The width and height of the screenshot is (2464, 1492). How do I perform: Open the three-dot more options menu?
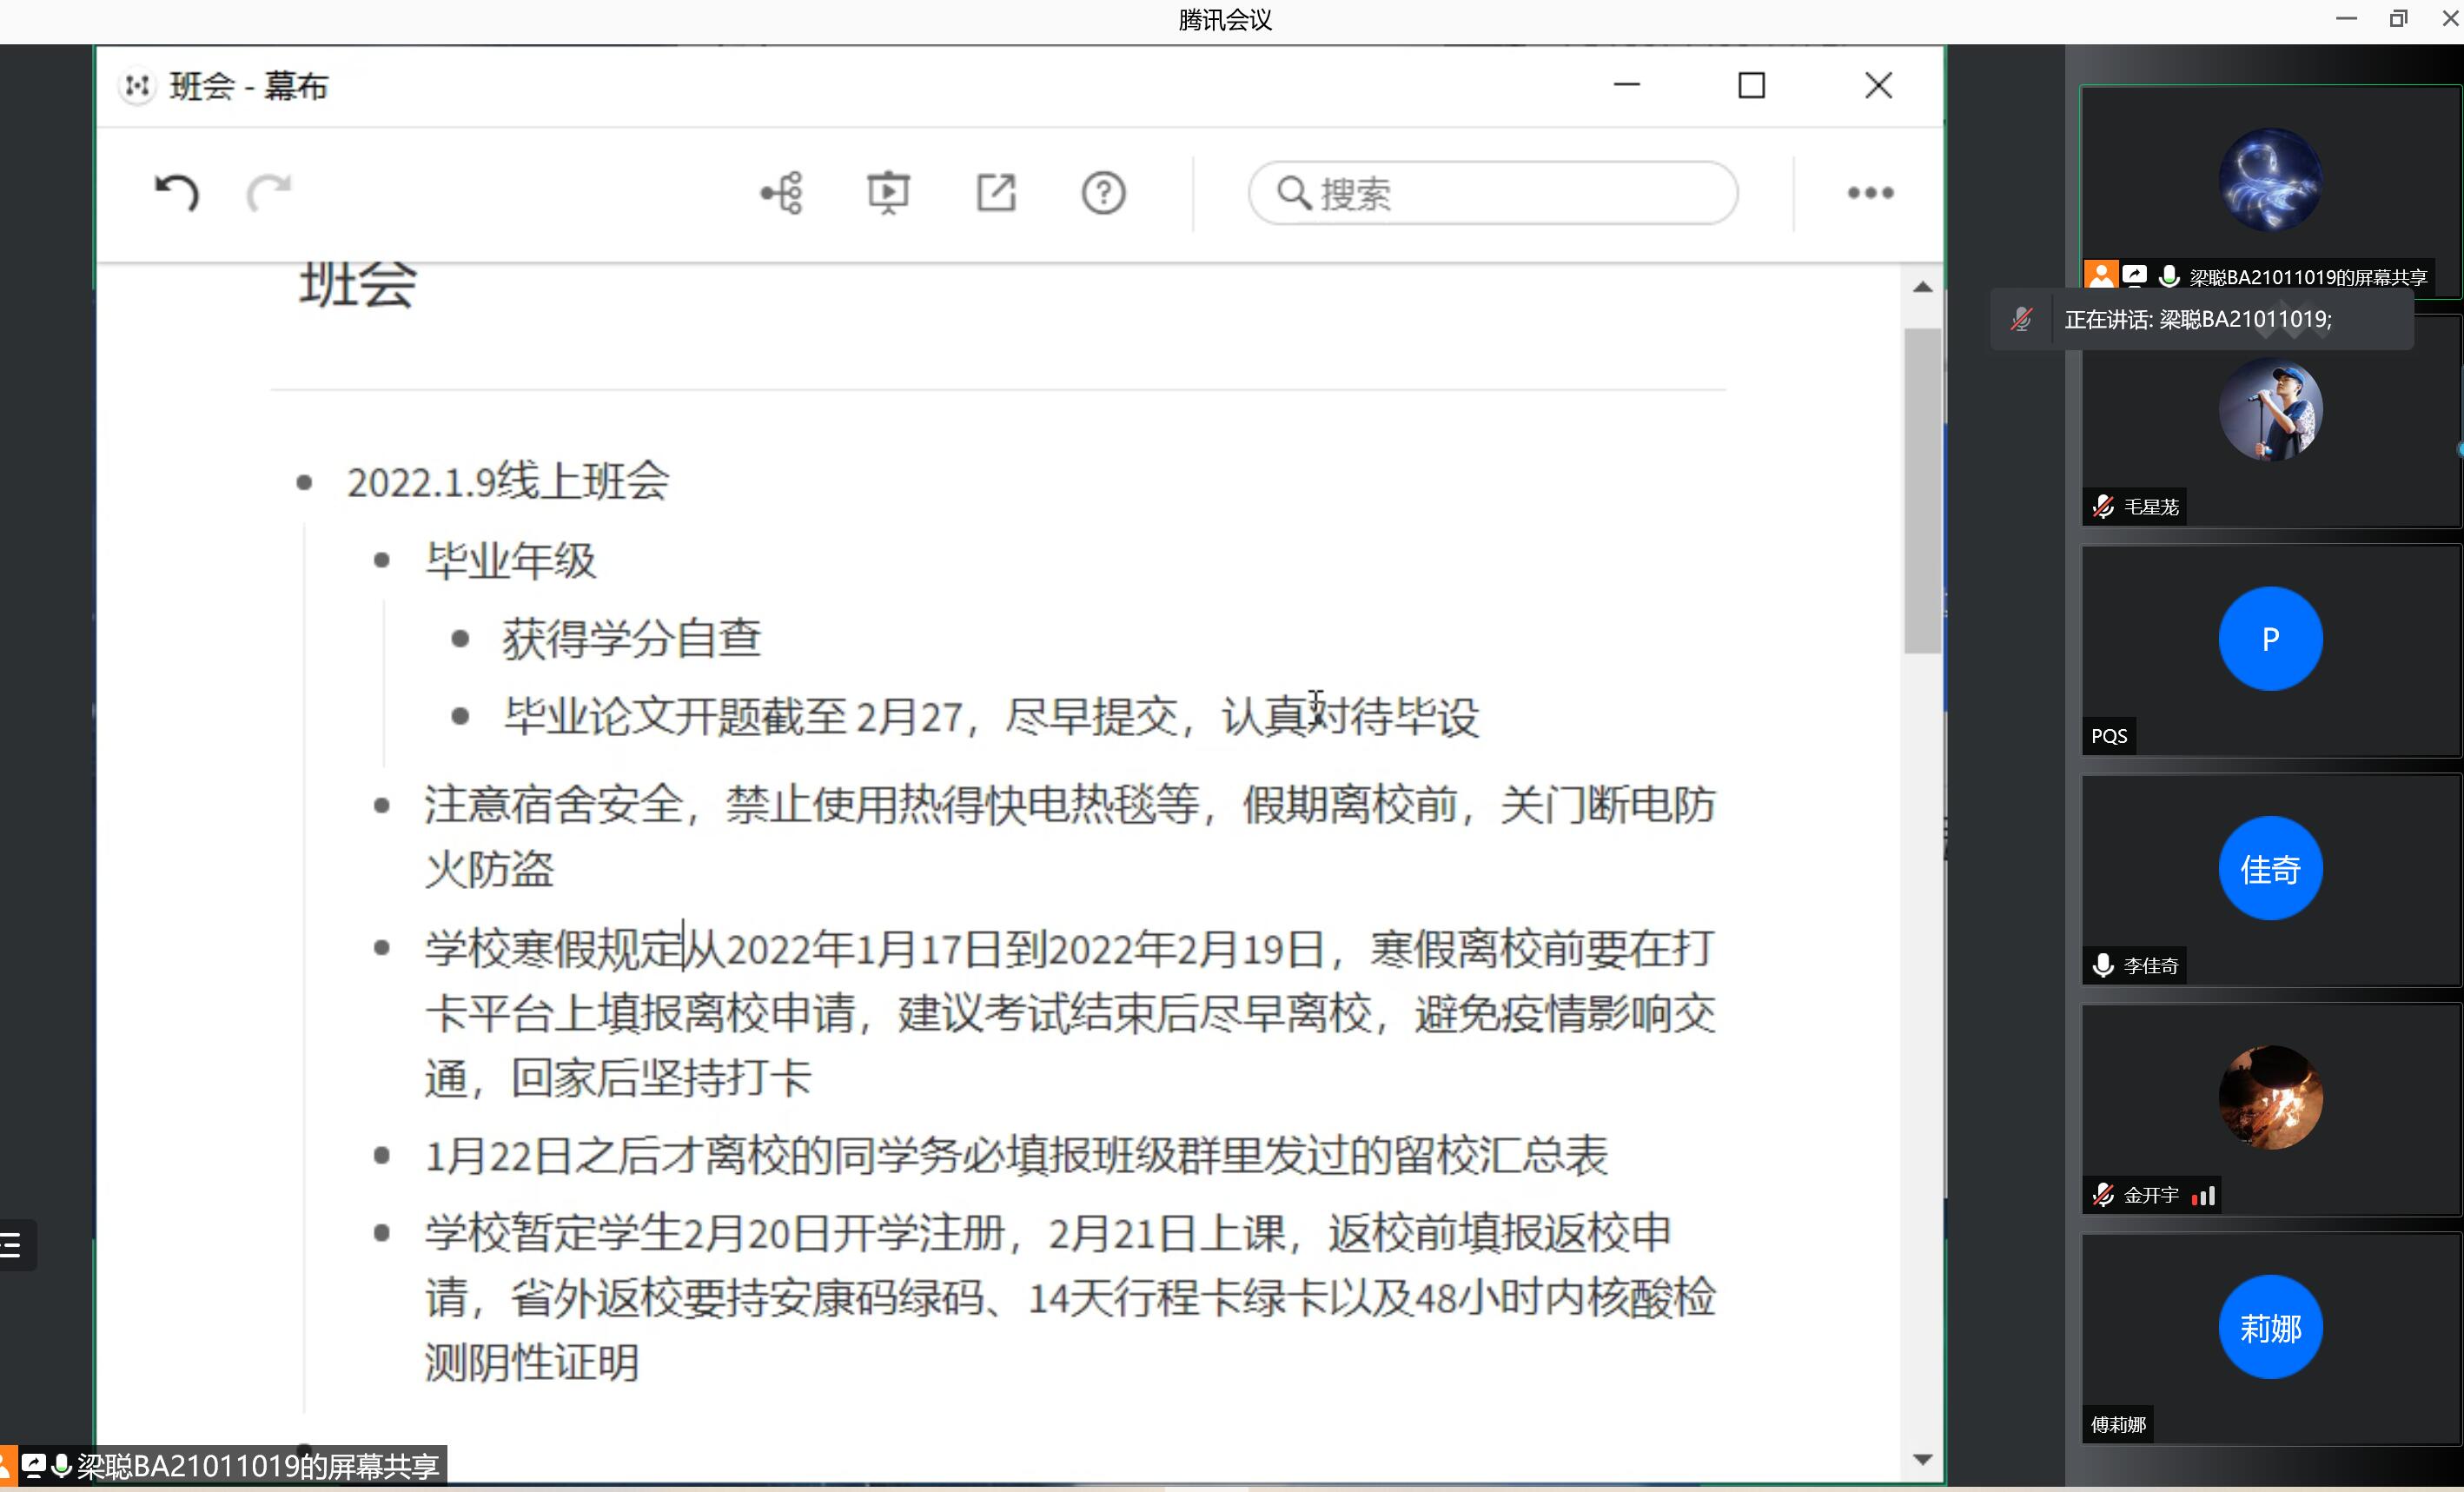pos(1870,193)
